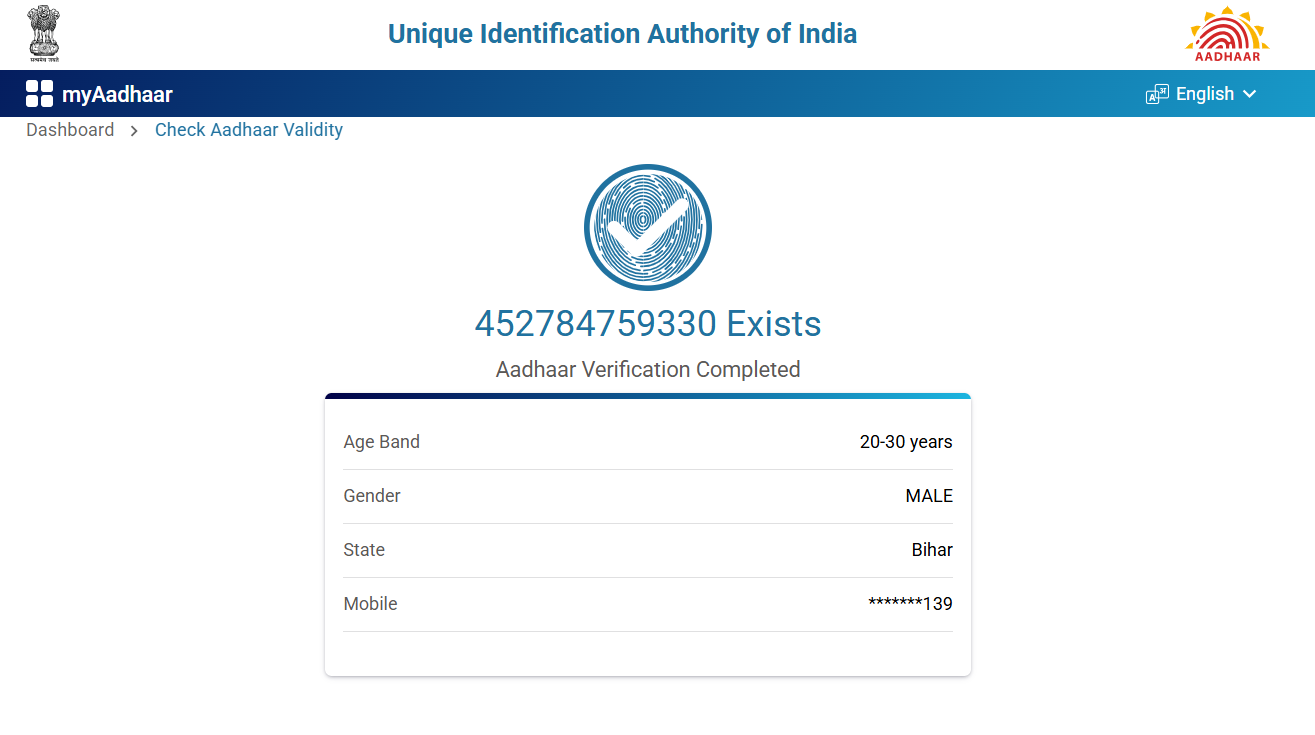Click Unique Identification Authority of India heading

coord(622,34)
